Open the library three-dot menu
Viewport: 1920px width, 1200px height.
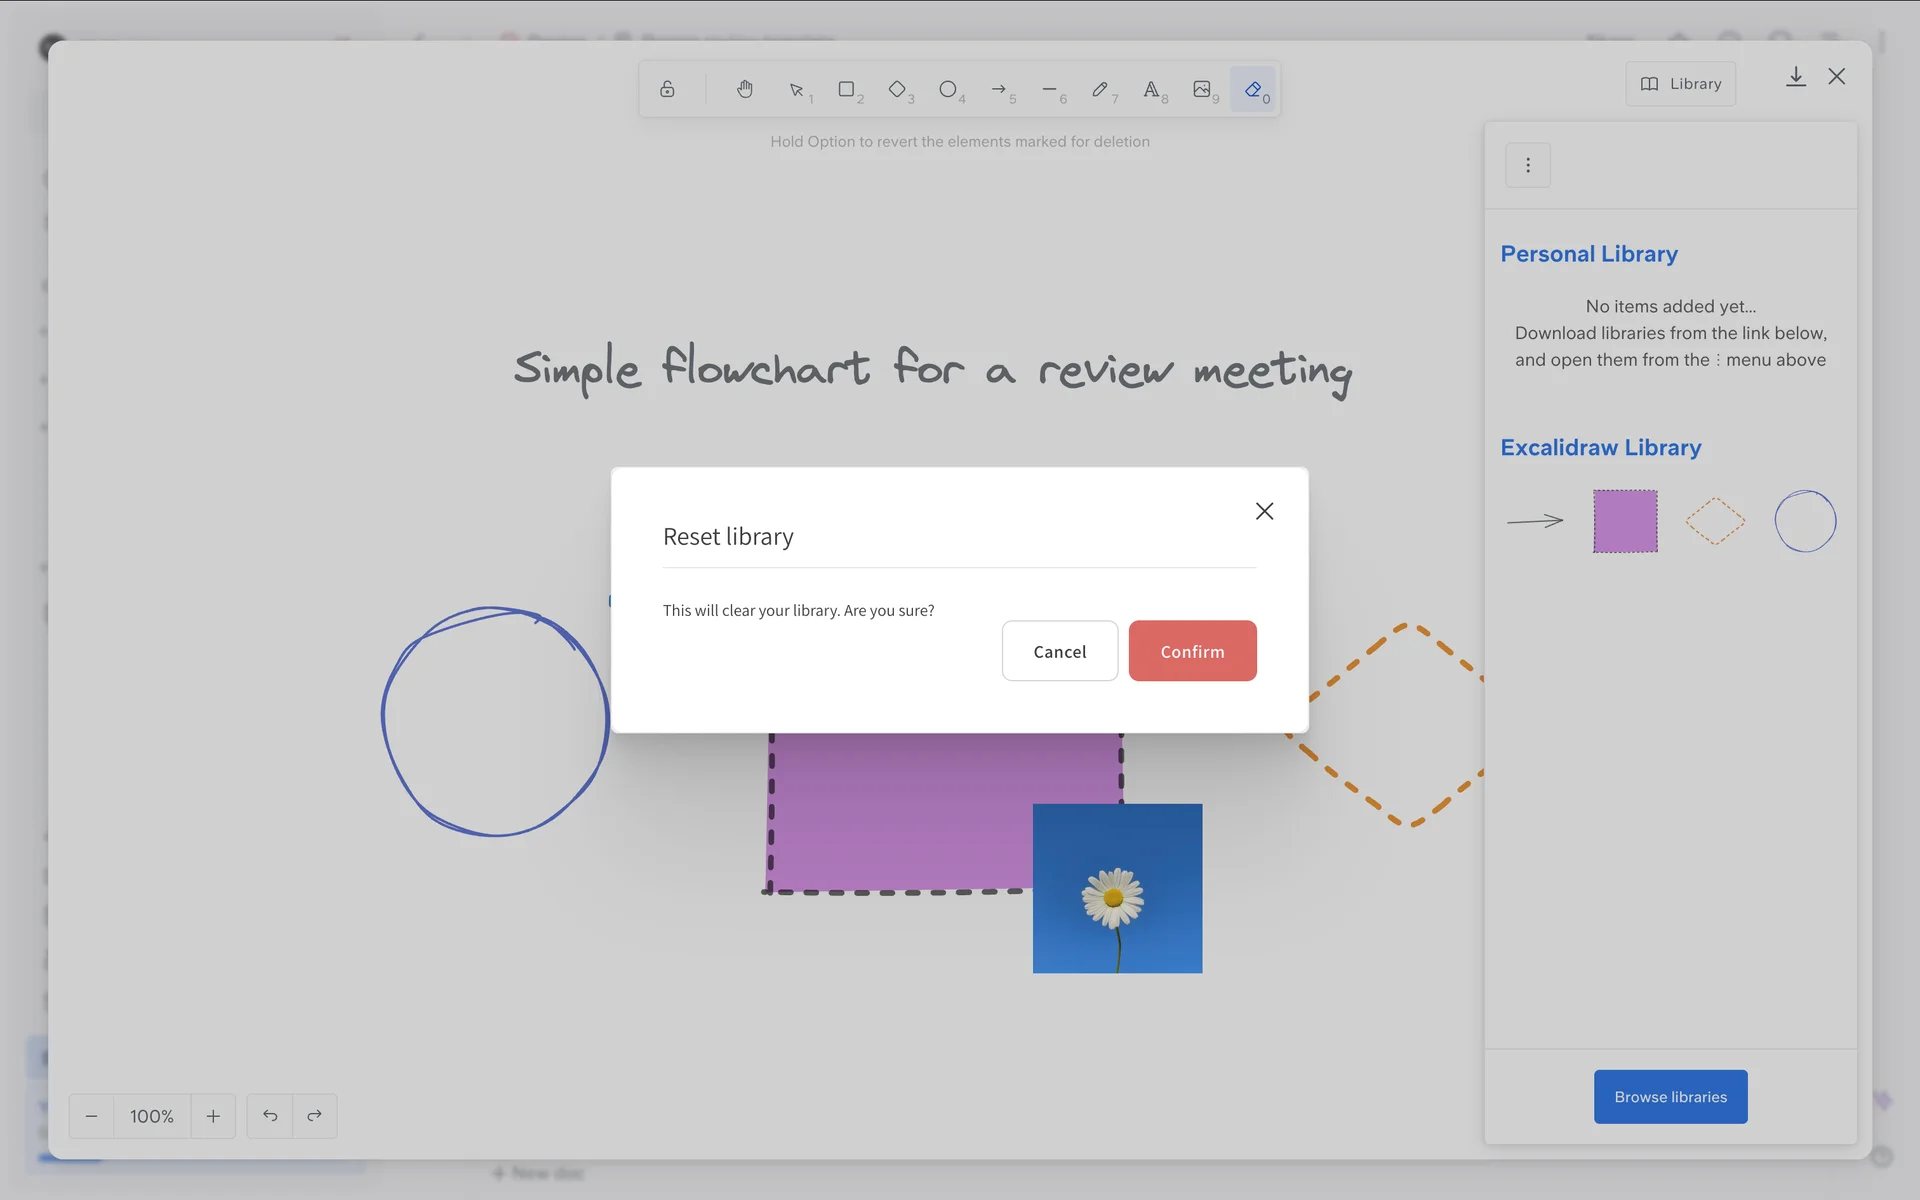pos(1527,165)
